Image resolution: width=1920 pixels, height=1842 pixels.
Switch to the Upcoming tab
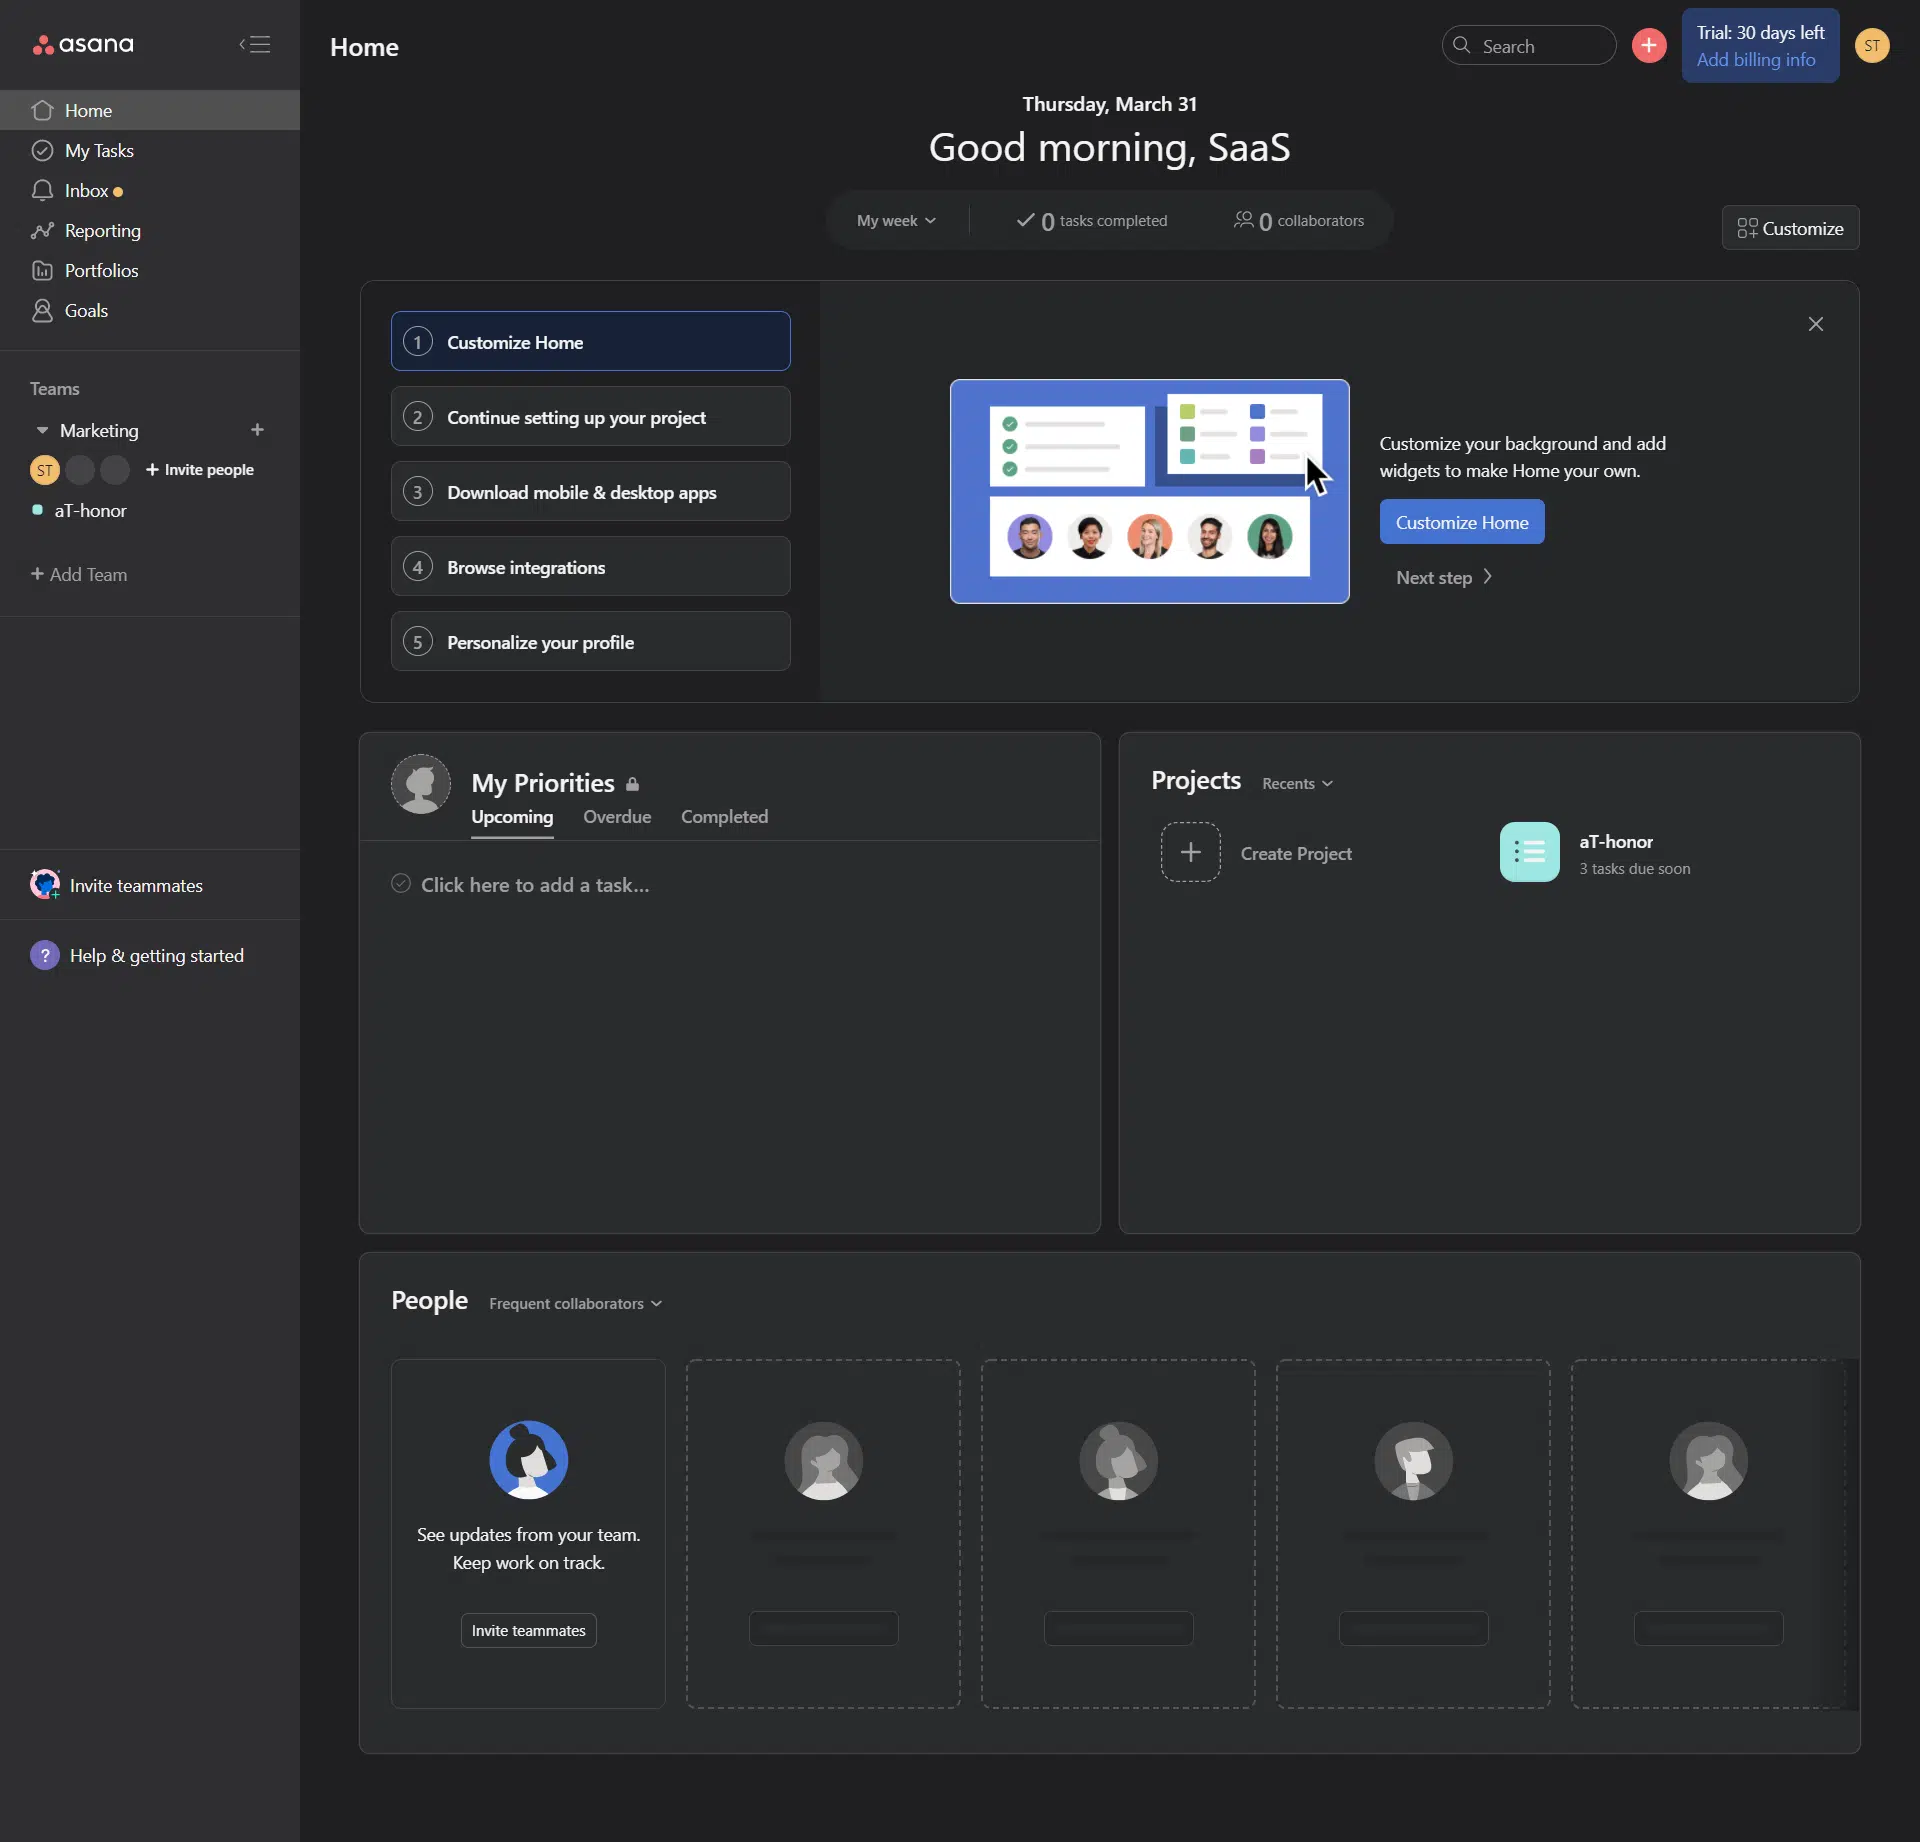pos(512,817)
